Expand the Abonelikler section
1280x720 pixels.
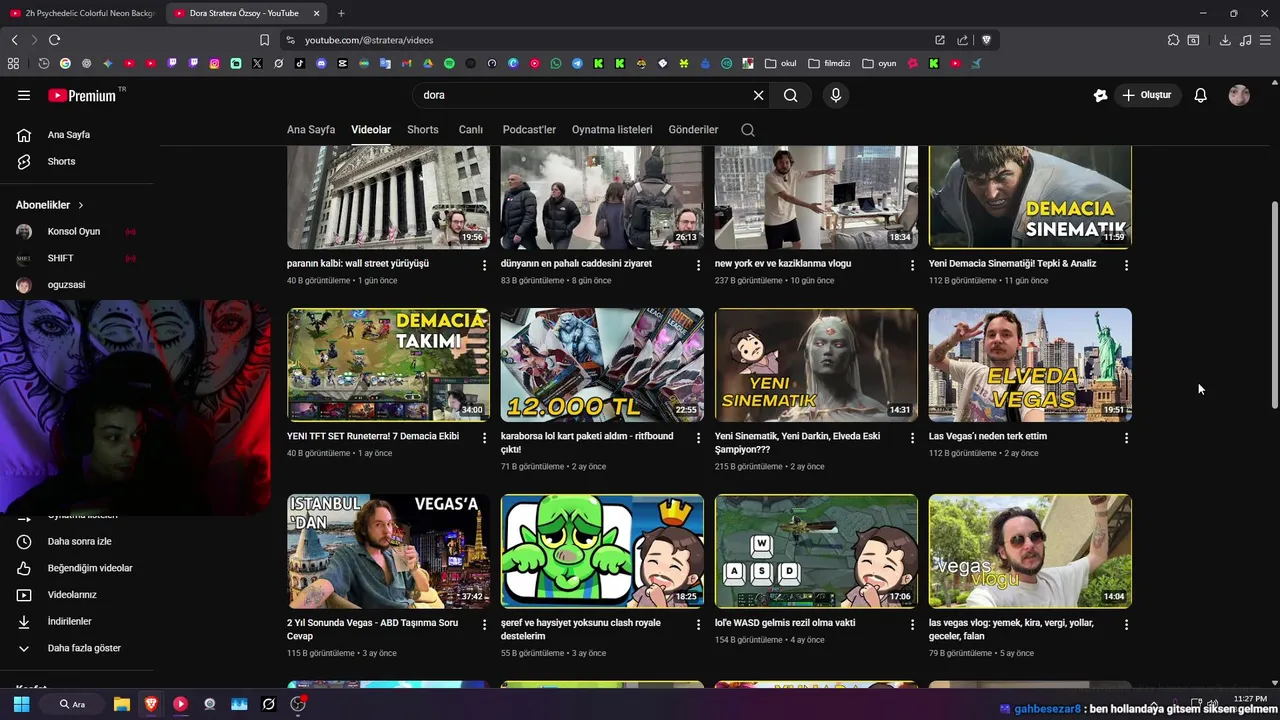click(50, 205)
